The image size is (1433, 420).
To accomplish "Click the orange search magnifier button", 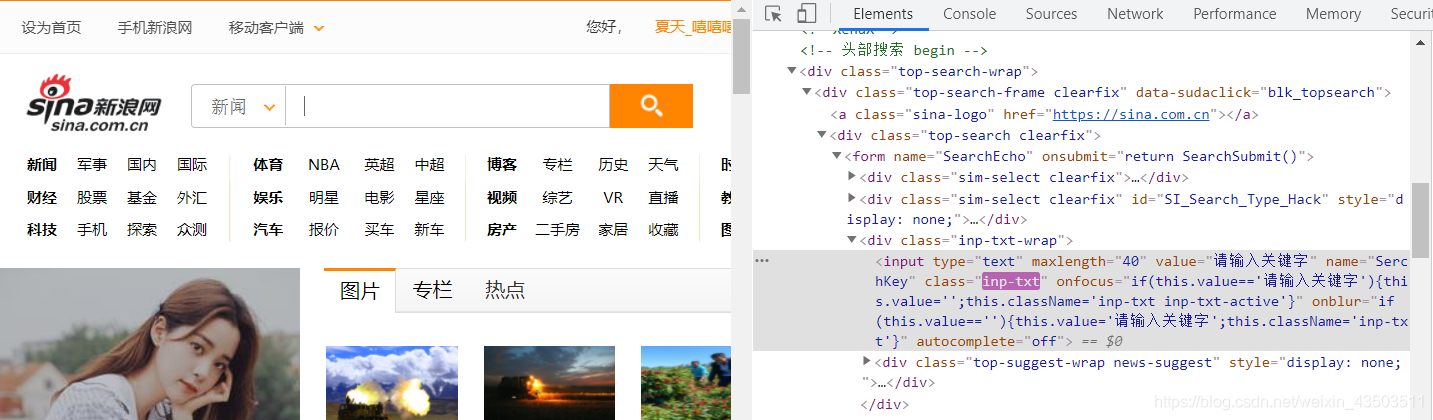I will point(651,106).
